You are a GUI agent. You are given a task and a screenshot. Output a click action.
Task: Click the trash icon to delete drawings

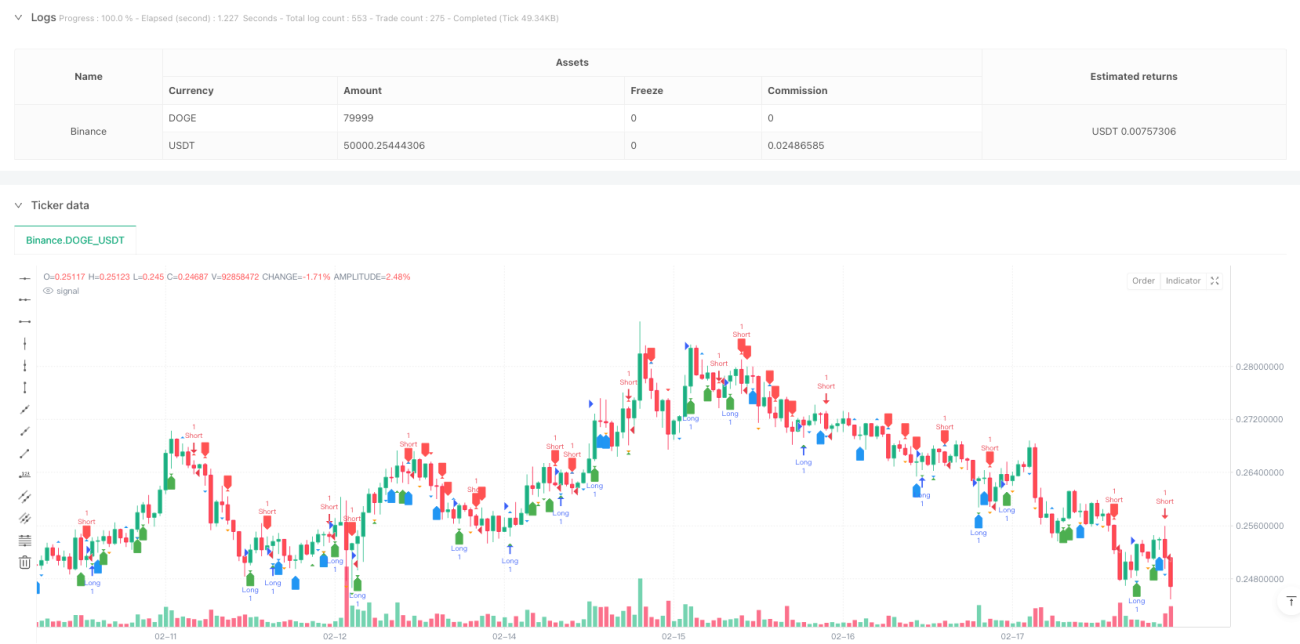coord(25,563)
